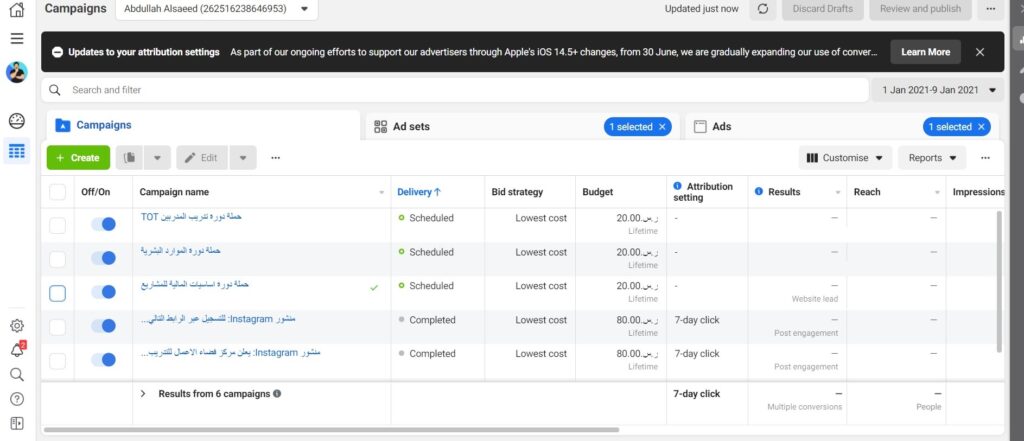Click the green Create button
The width and height of the screenshot is (1024, 441).
[78, 158]
